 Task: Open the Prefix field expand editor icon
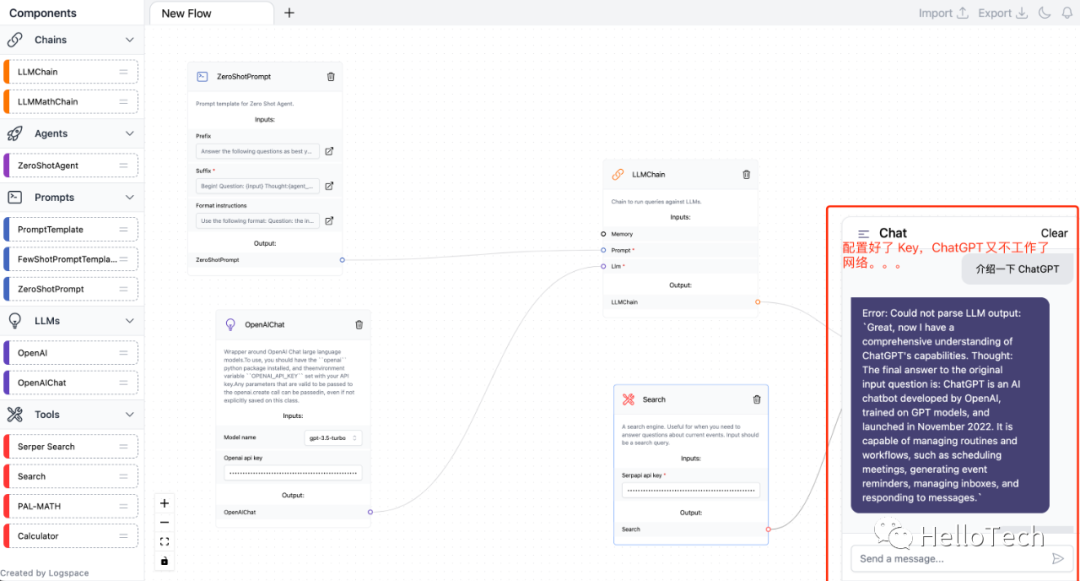click(x=329, y=151)
